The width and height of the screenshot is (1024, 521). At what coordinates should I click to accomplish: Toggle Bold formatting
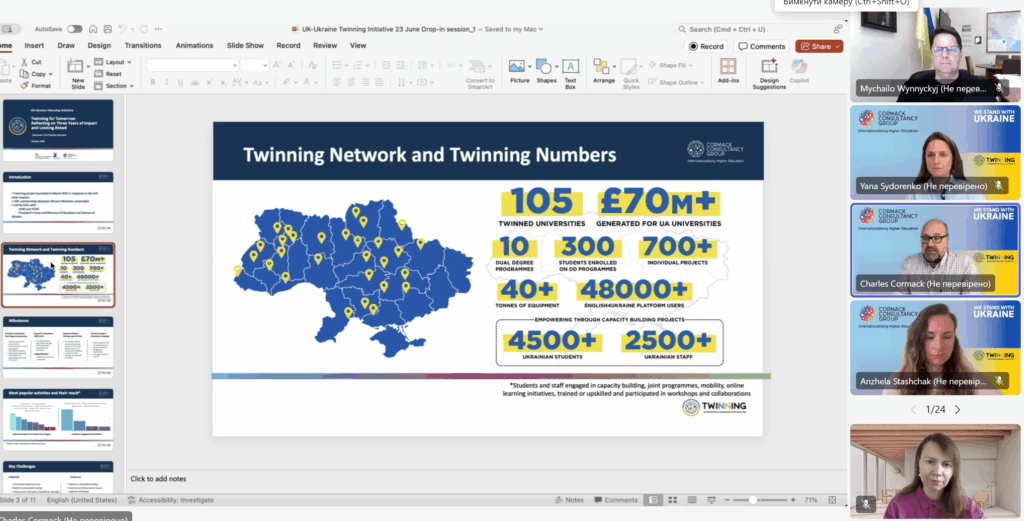click(x=153, y=82)
